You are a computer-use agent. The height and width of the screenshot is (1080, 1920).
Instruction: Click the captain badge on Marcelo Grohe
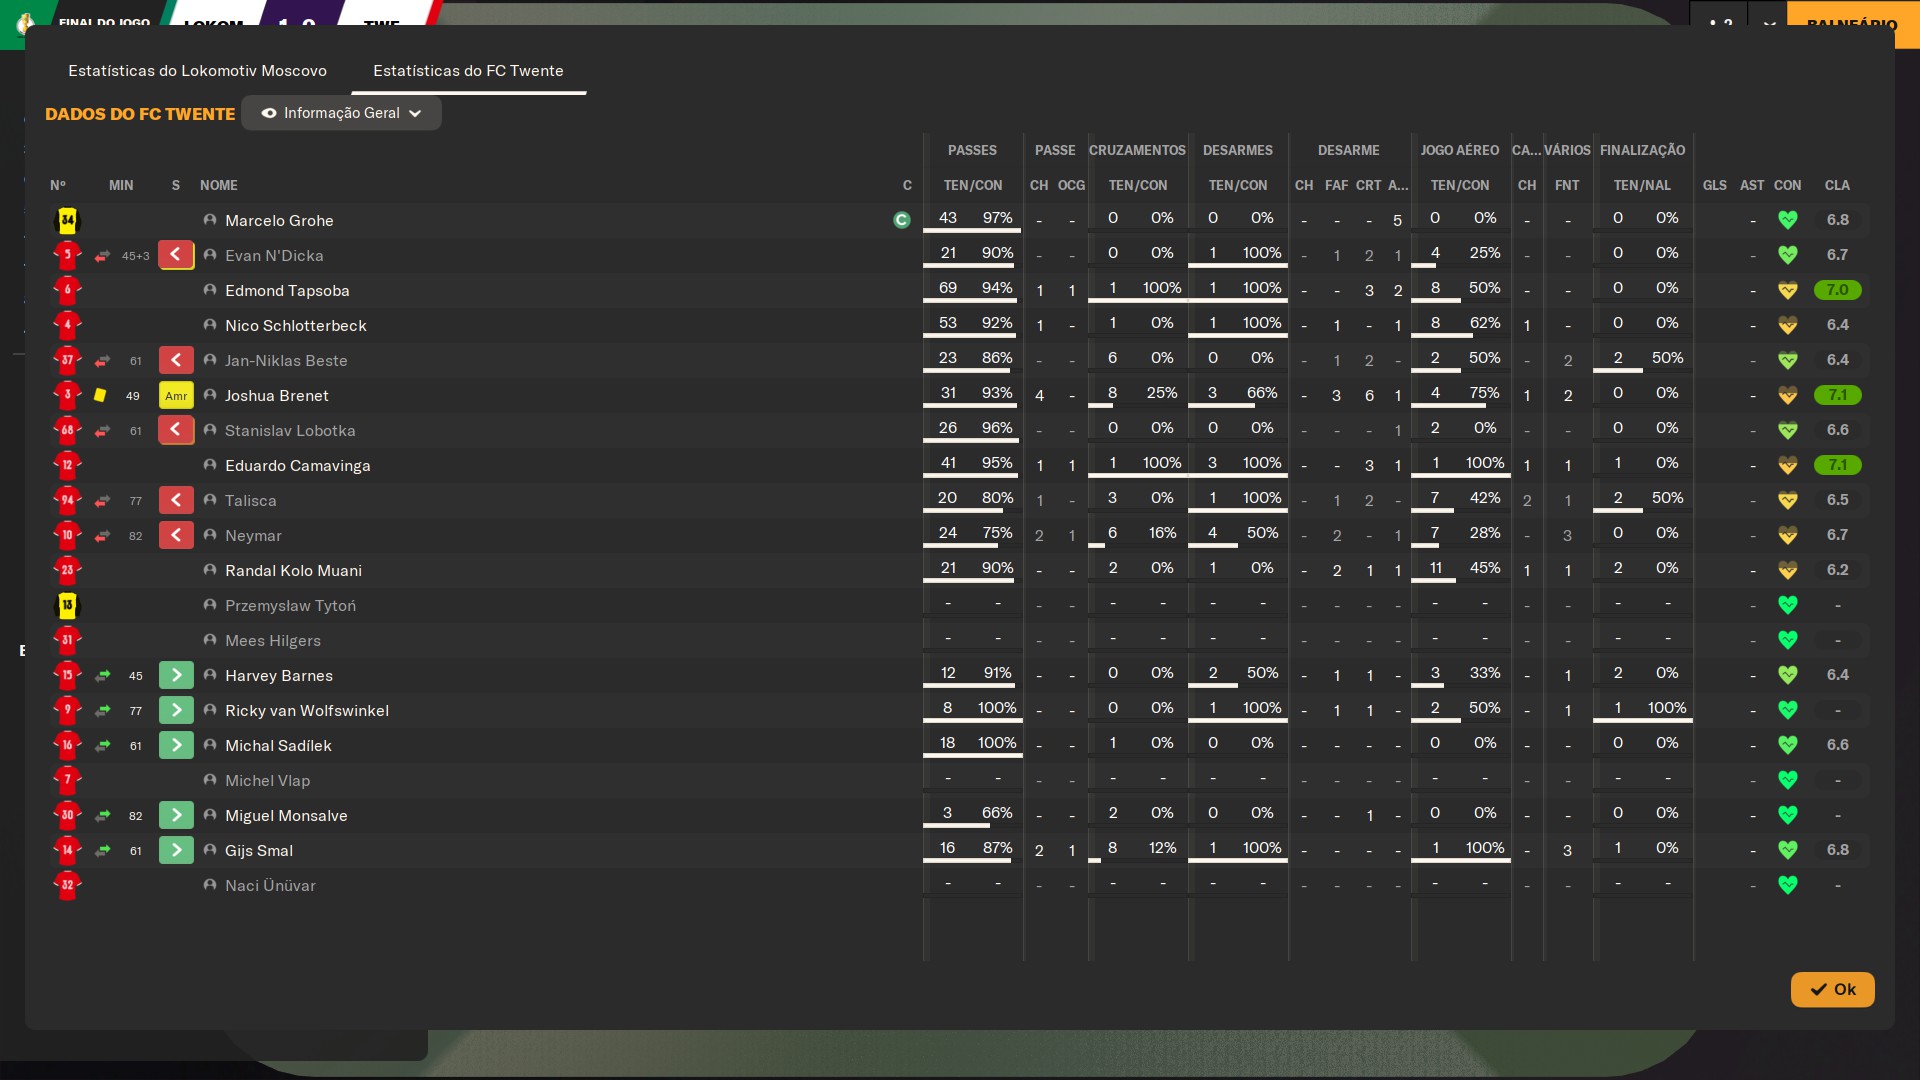[902, 220]
